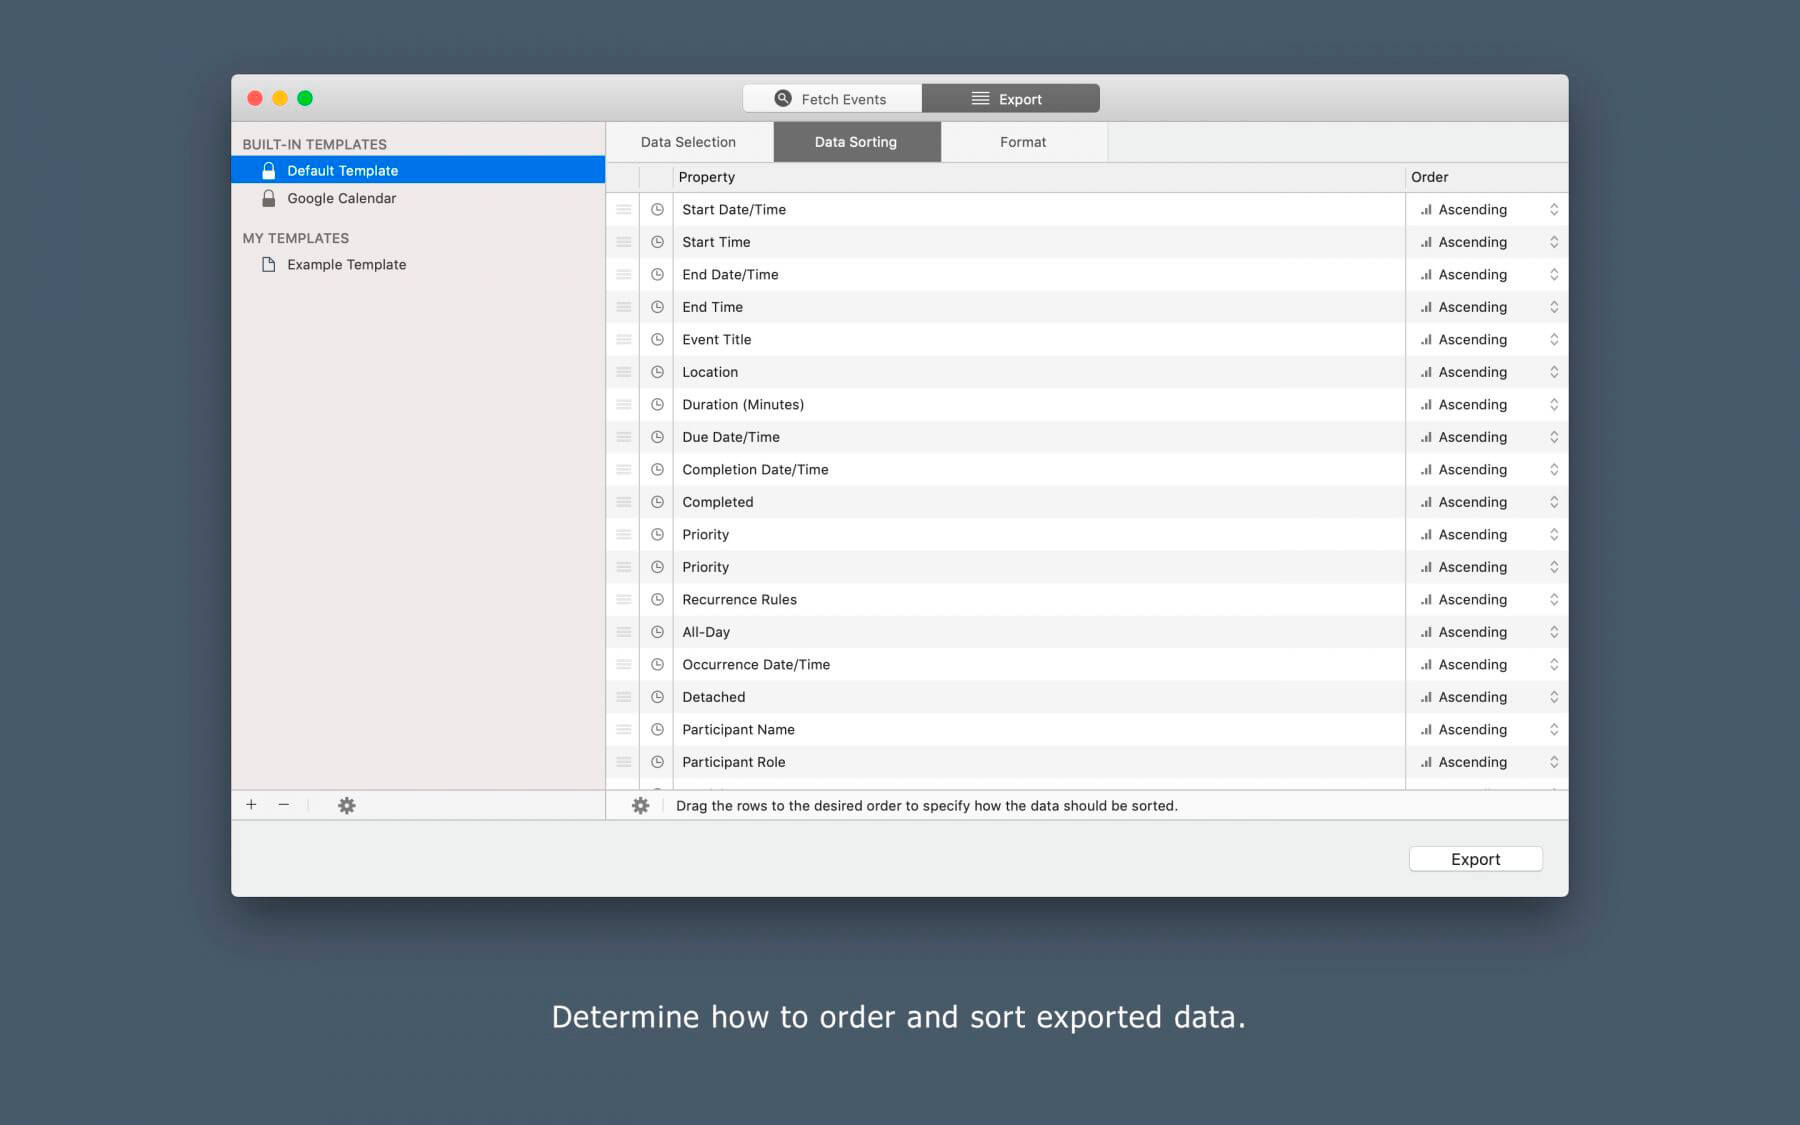The height and width of the screenshot is (1125, 1800).
Task: Click the clock icon beside Duration (Minutes)
Action: (x=657, y=404)
